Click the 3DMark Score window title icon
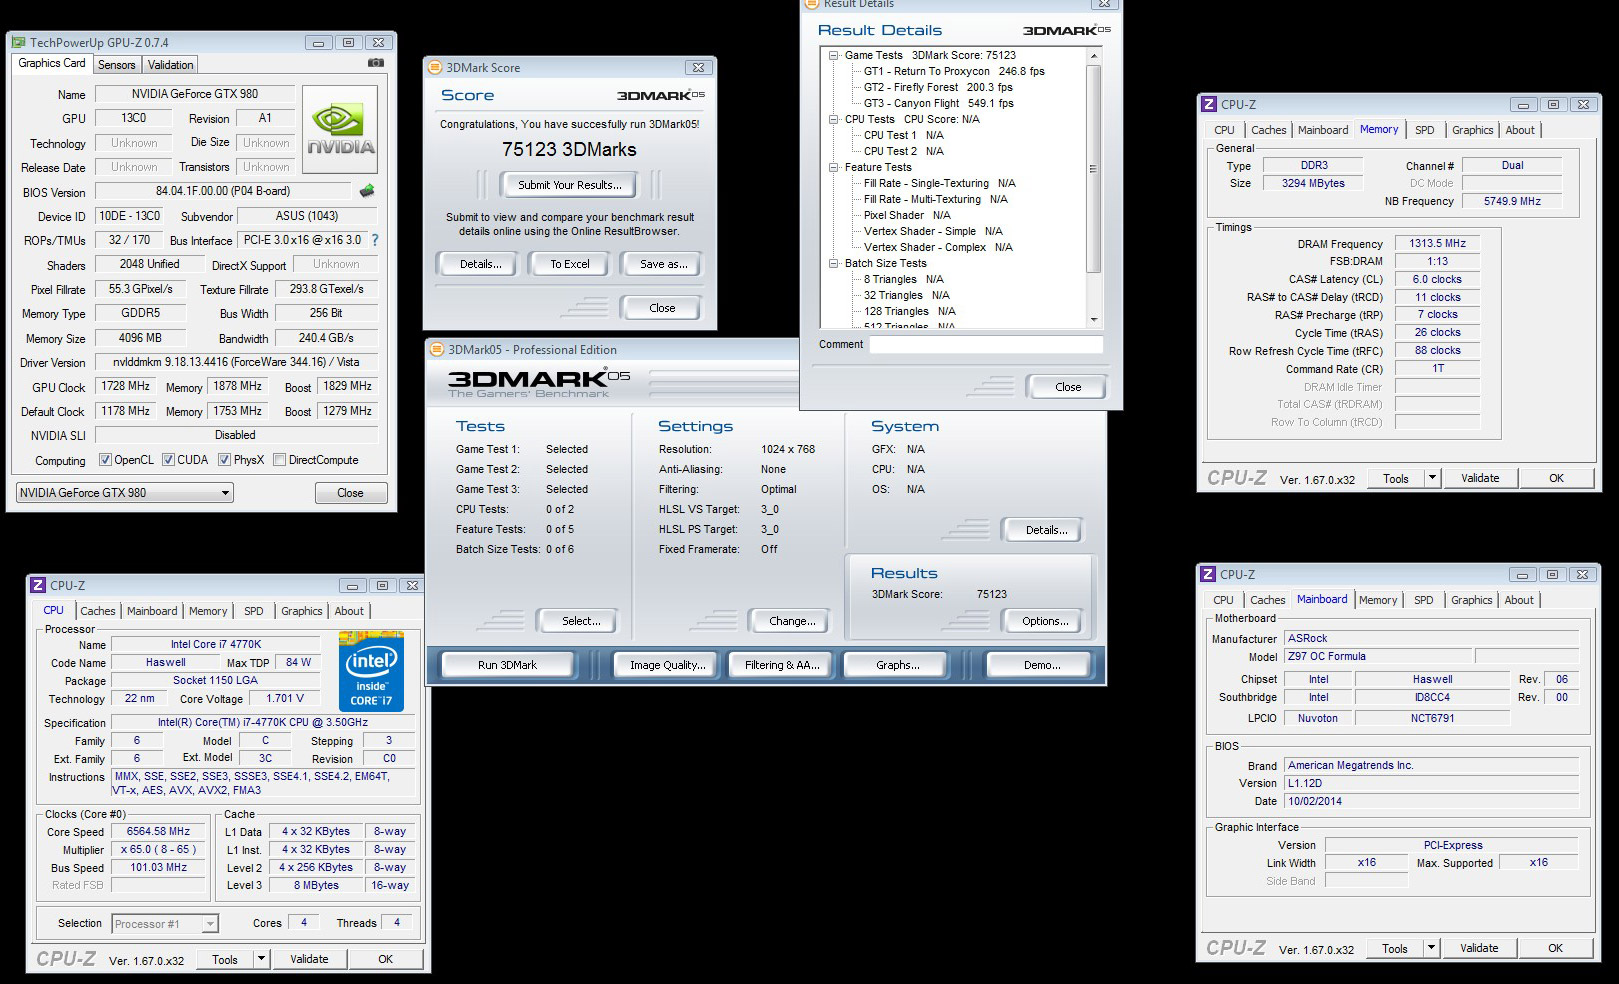The image size is (1619, 984). pos(435,67)
